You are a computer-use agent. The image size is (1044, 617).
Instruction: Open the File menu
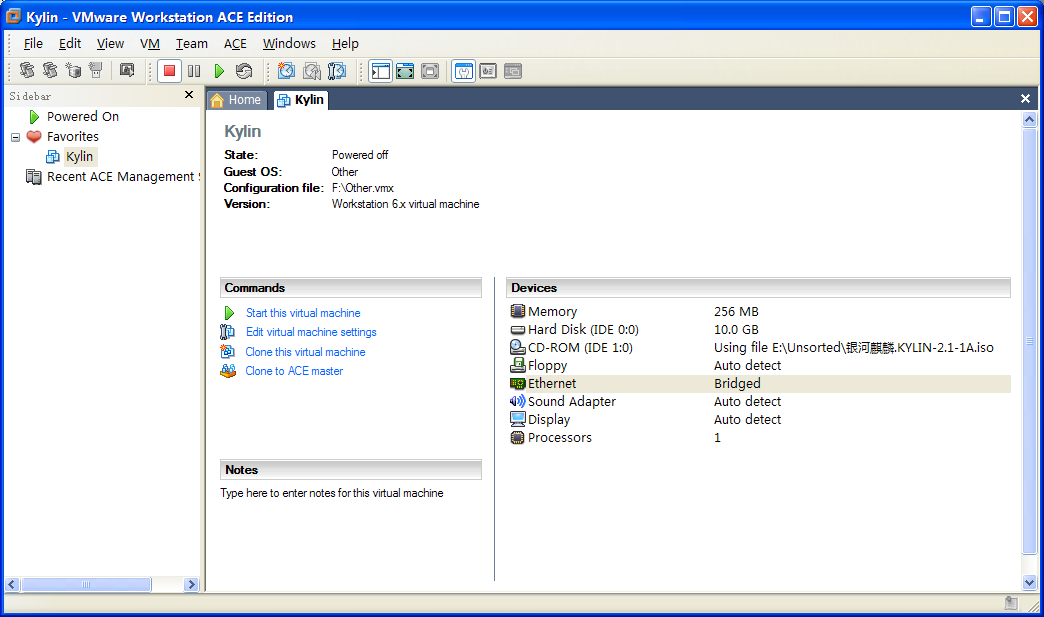(x=33, y=43)
